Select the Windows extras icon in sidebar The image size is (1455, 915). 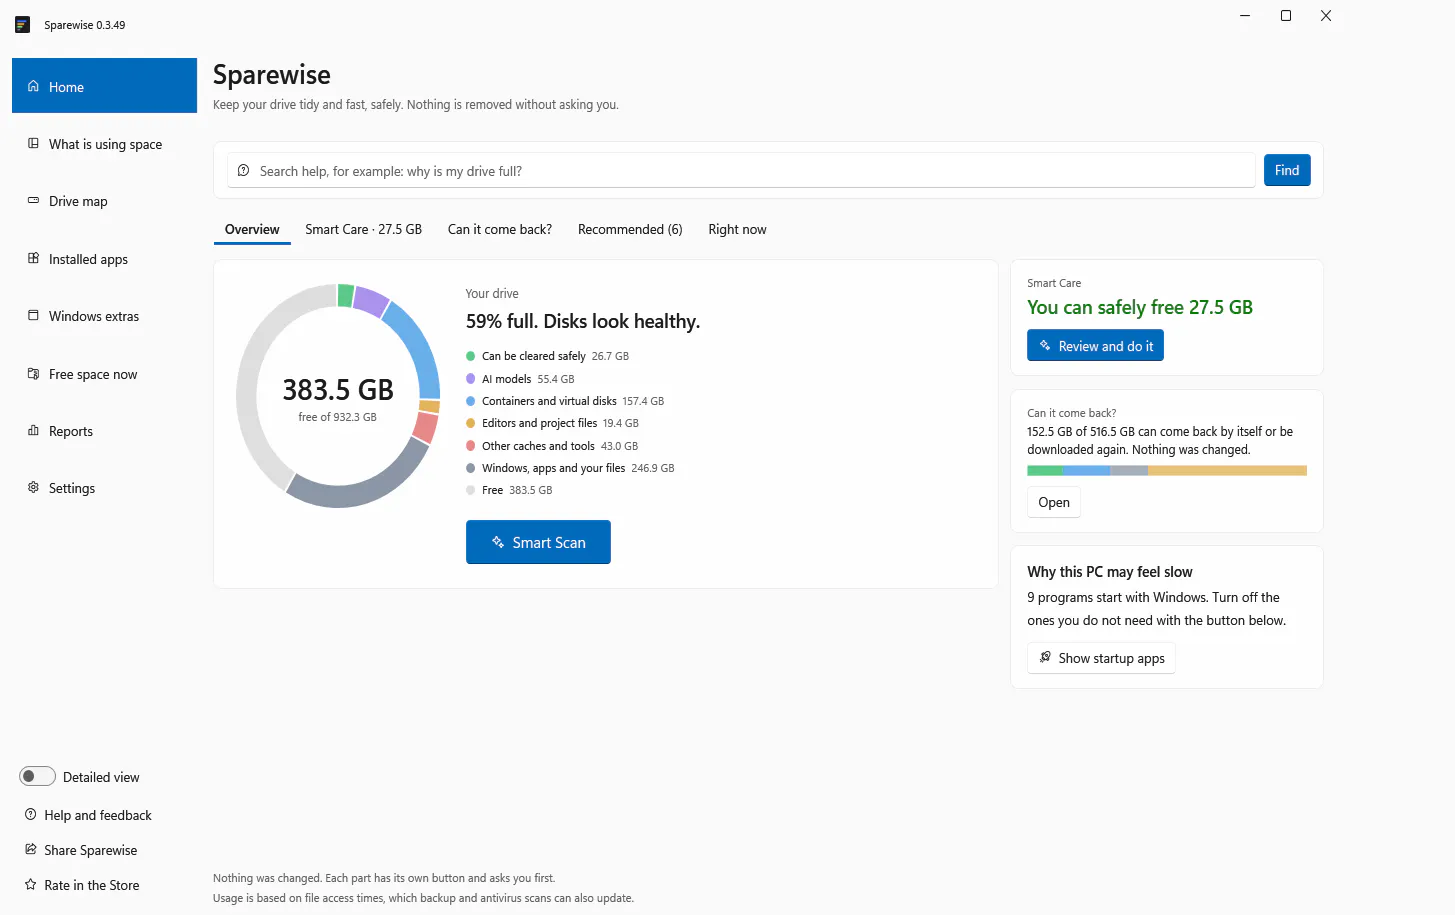(33, 315)
